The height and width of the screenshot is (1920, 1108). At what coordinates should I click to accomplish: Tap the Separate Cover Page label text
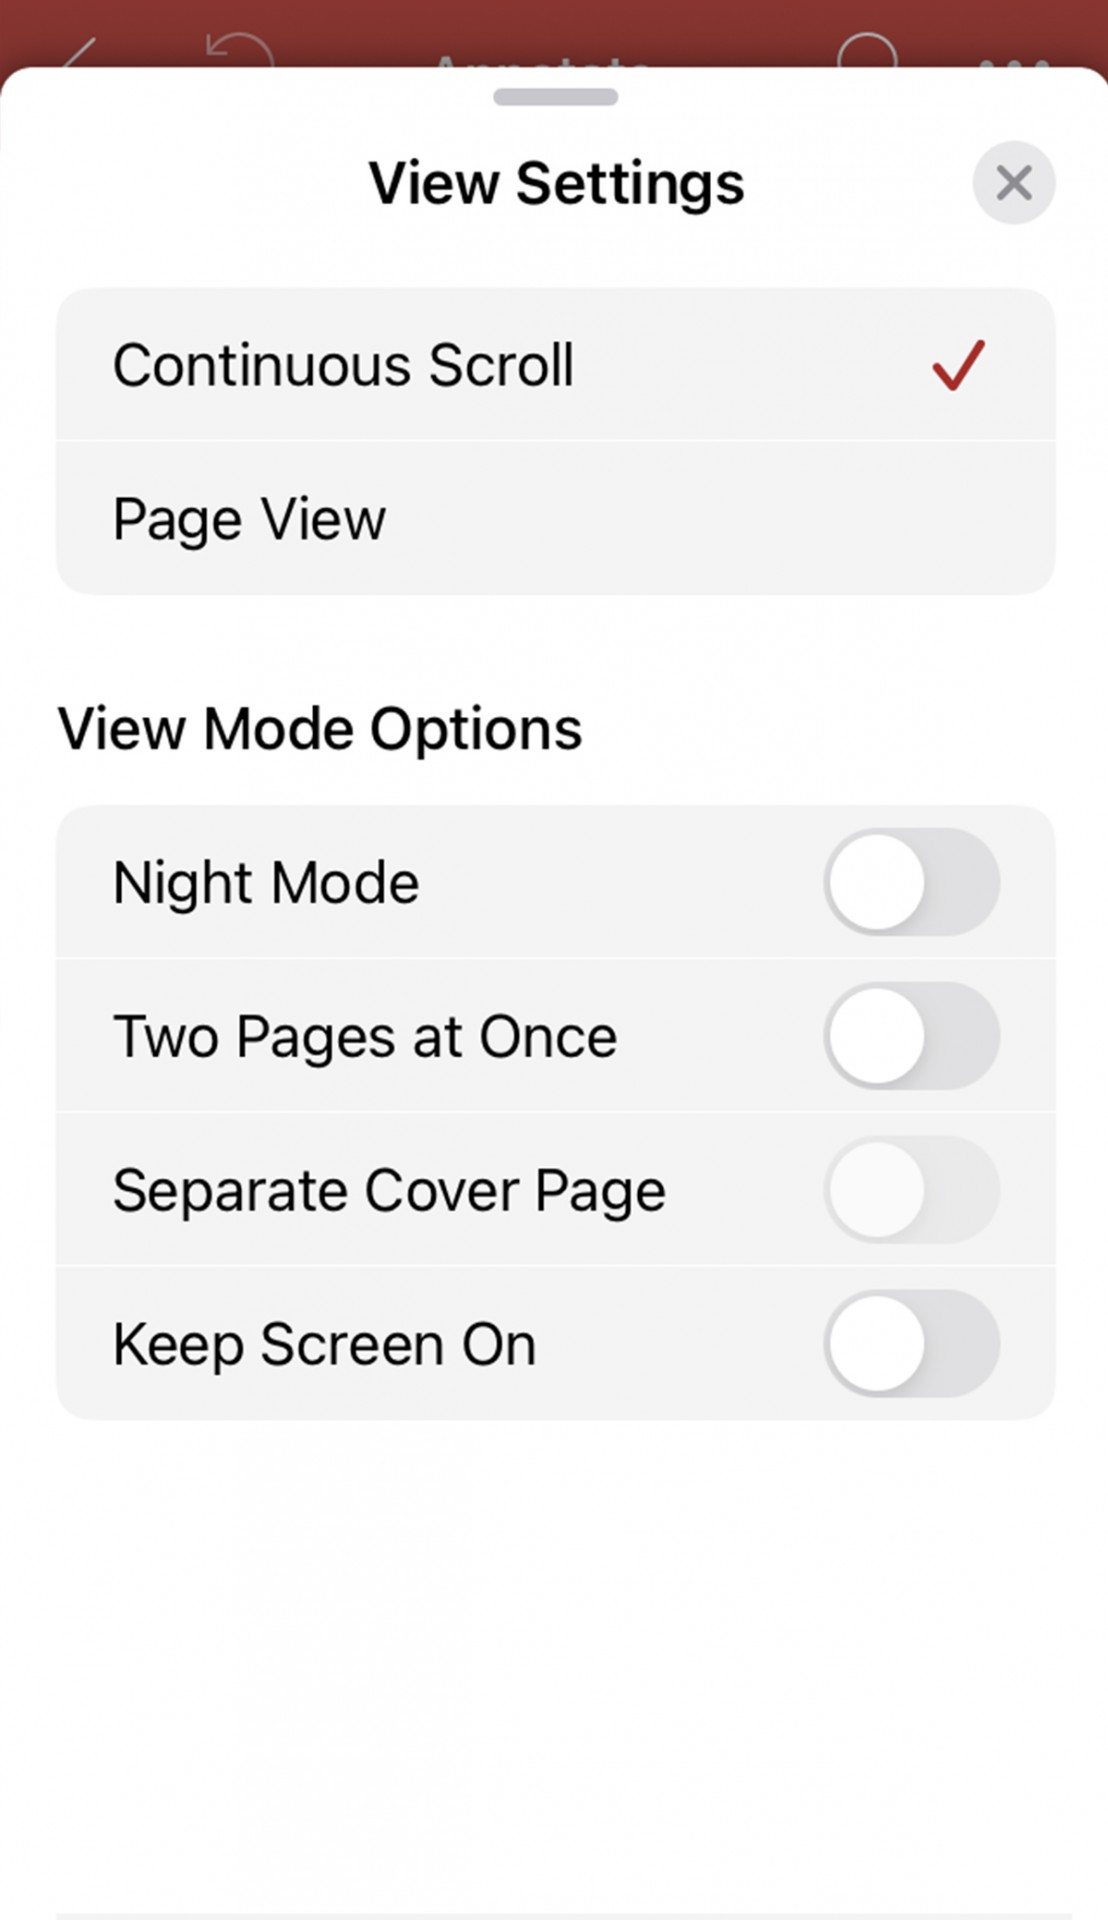(390, 1190)
